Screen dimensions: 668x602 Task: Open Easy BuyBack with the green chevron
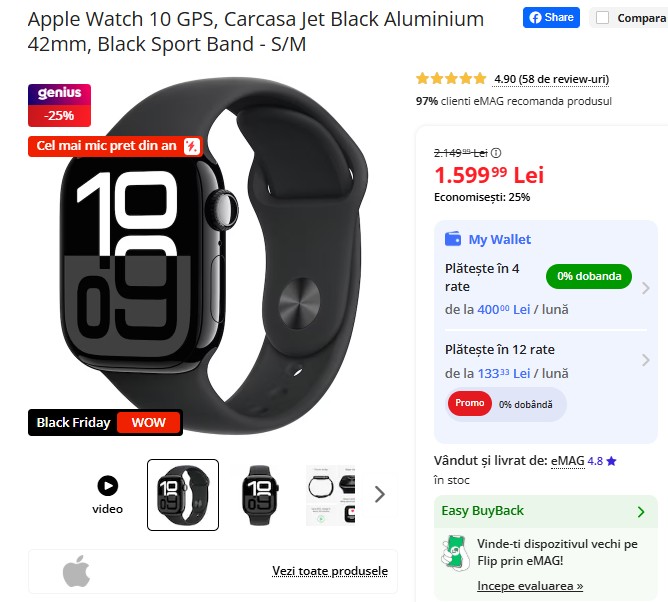pyautogui.click(x=641, y=512)
